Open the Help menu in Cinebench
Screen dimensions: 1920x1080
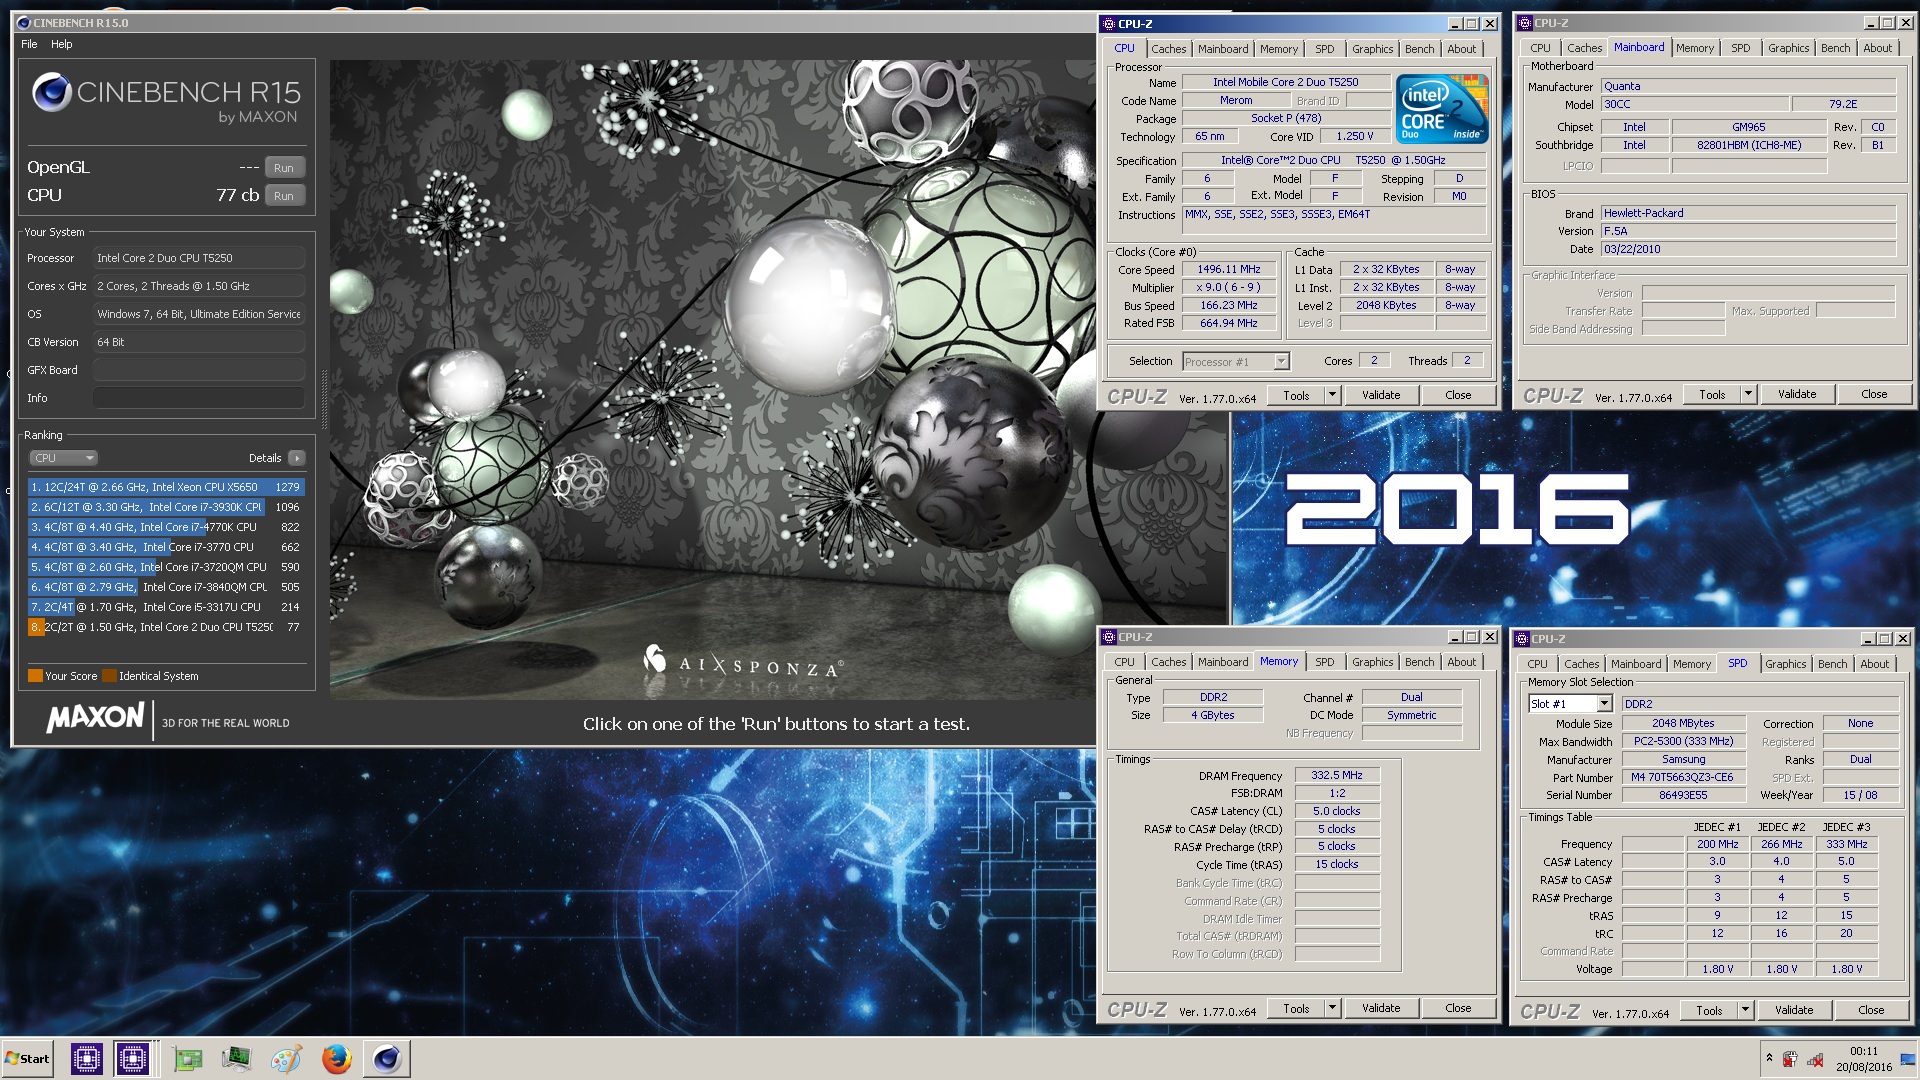[x=62, y=44]
